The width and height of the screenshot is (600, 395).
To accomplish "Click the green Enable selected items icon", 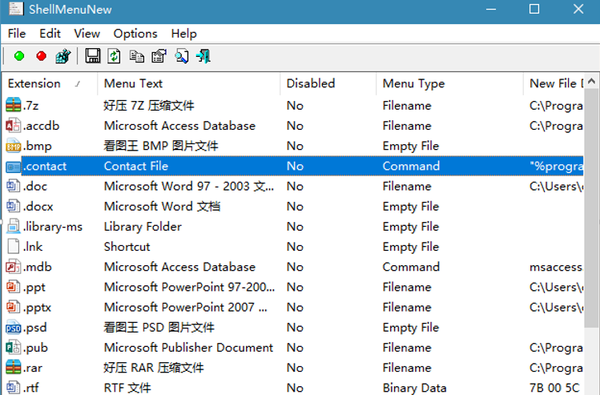I will click(19, 56).
